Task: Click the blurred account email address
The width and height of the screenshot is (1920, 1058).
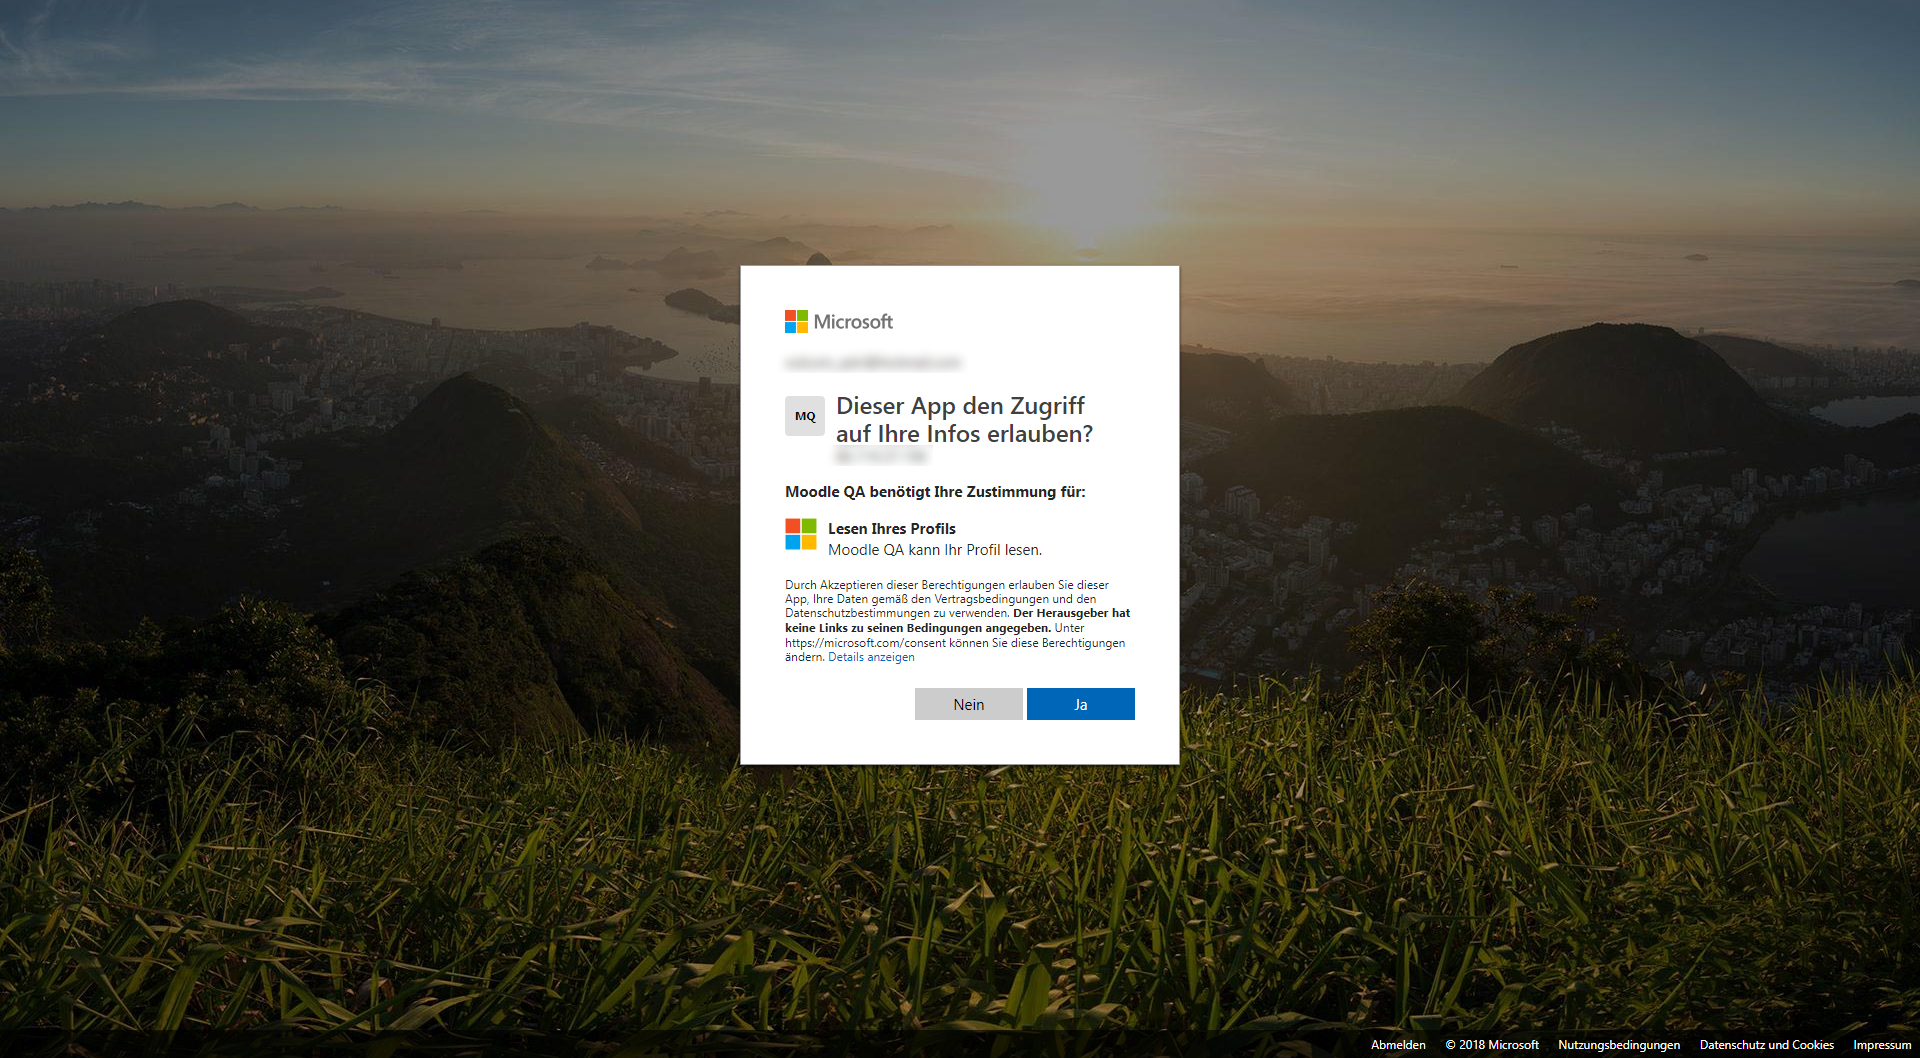Action: click(x=873, y=362)
